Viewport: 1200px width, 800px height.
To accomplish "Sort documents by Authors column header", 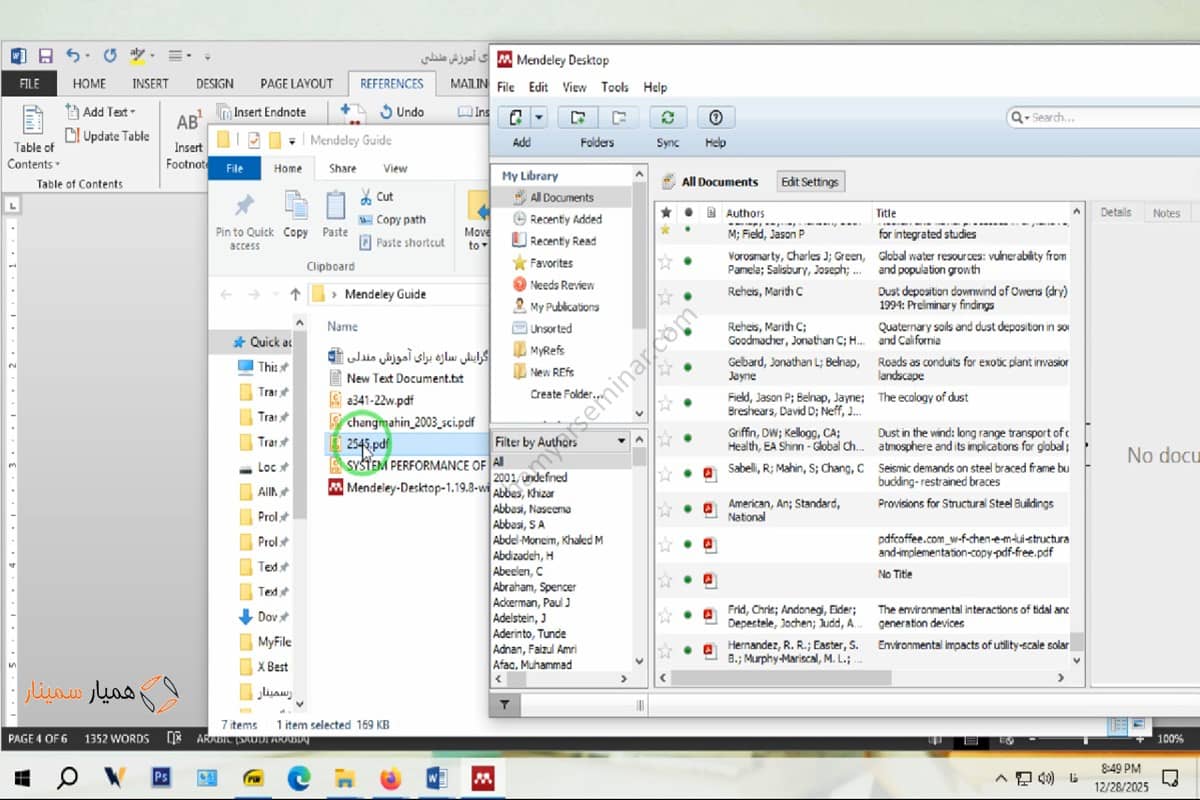I will pyautogui.click(x=744, y=213).
